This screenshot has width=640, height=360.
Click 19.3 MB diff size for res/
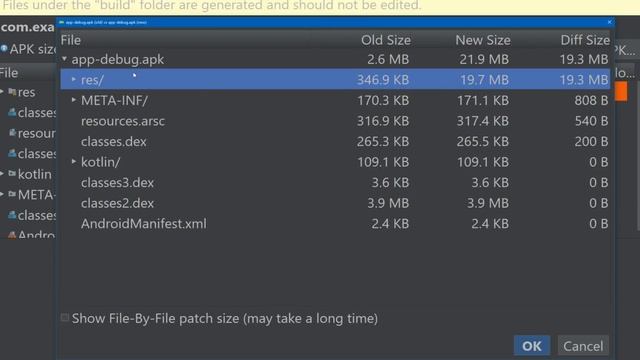point(584,80)
